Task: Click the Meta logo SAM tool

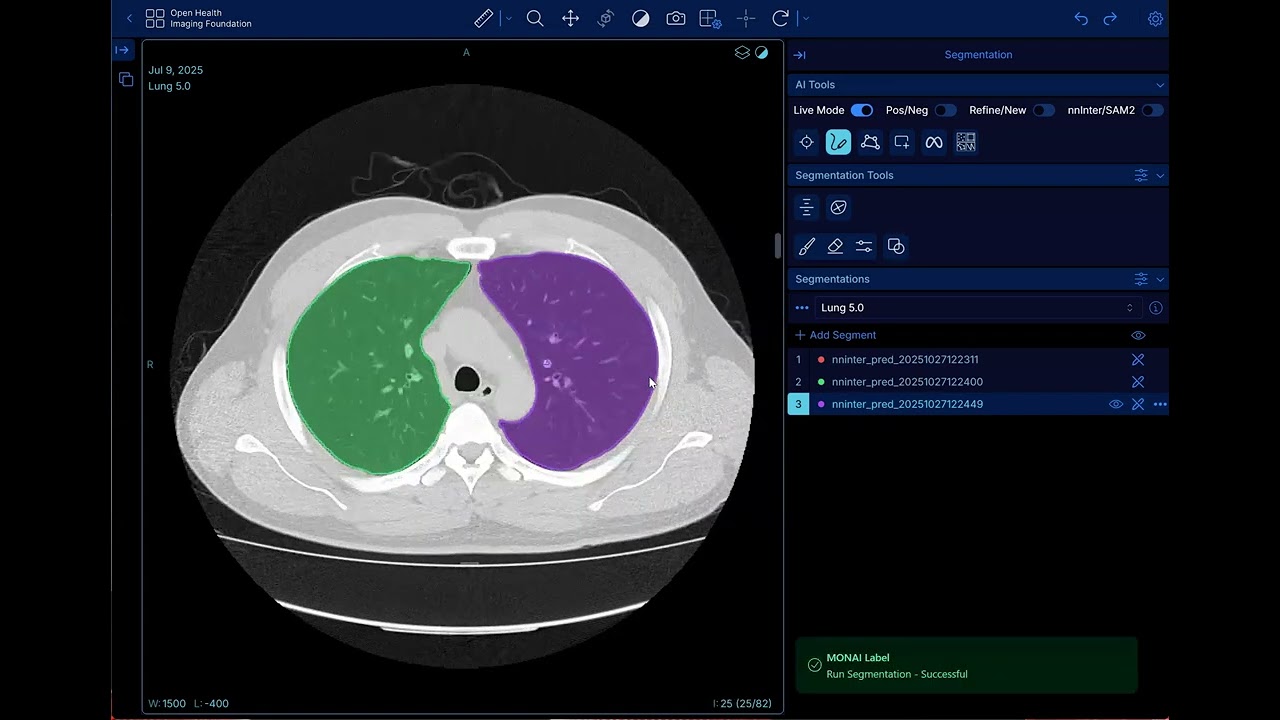Action: 934,142
